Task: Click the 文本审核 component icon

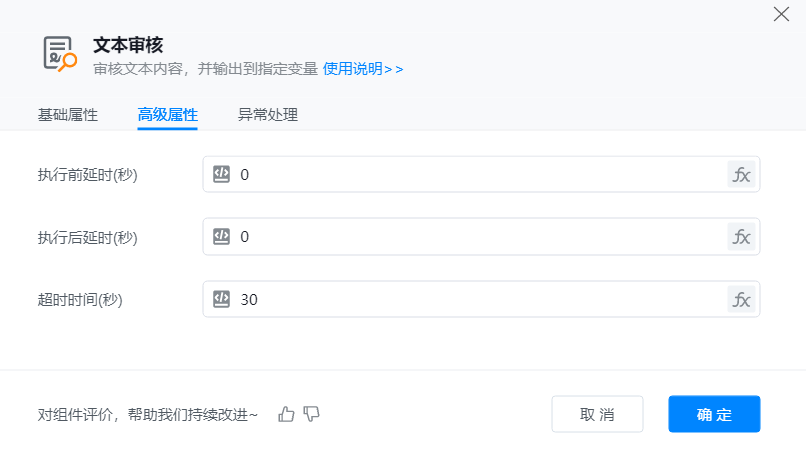Action: click(59, 54)
